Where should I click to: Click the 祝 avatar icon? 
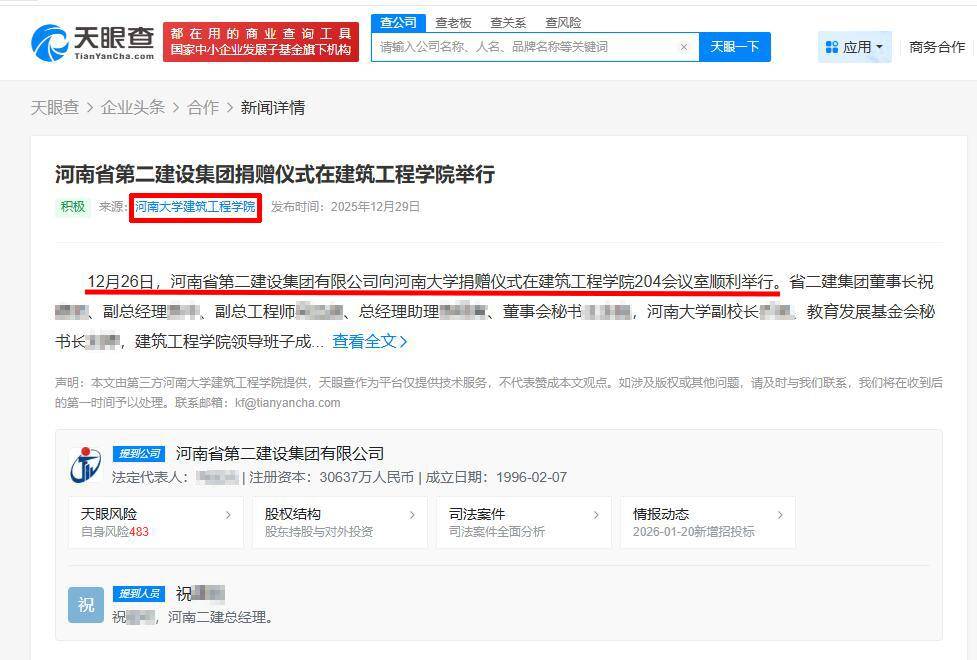pyautogui.click(x=85, y=604)
